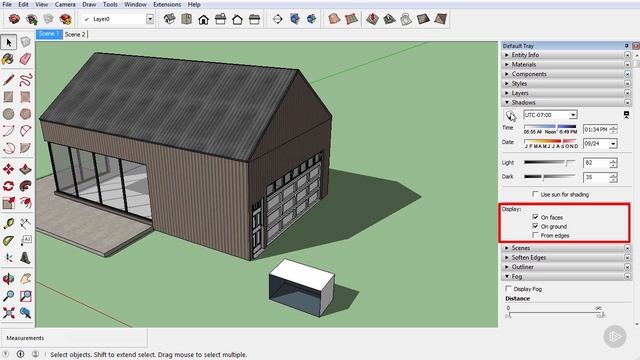Choose the Make Component tool

point(25,42)
